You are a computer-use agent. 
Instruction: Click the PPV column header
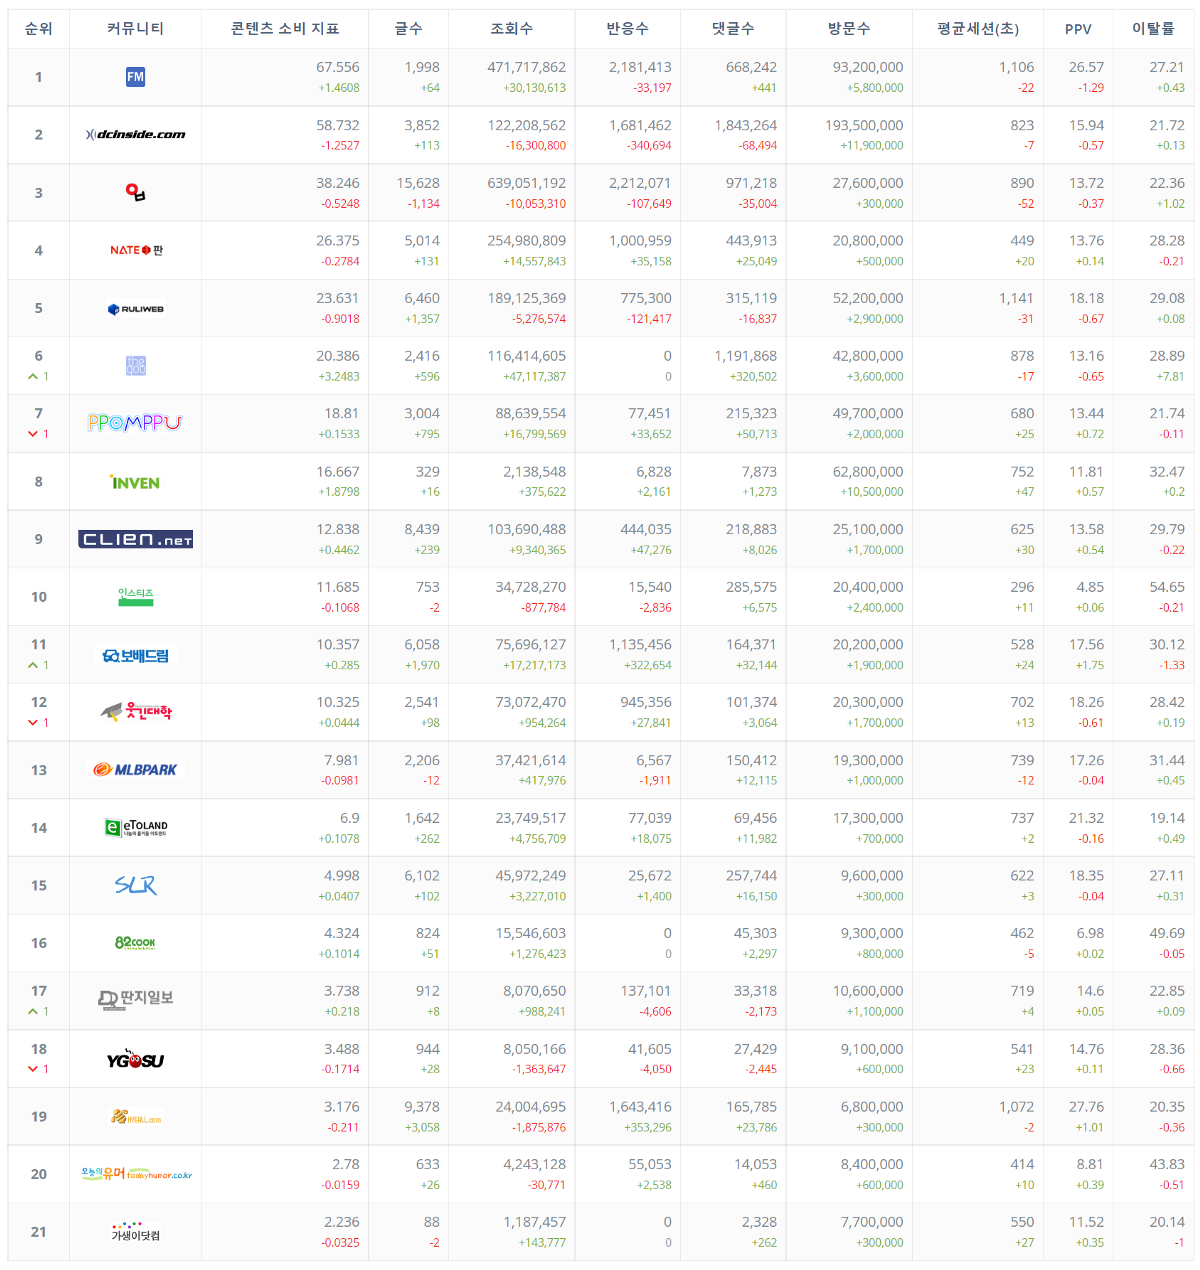(1078, 29)
